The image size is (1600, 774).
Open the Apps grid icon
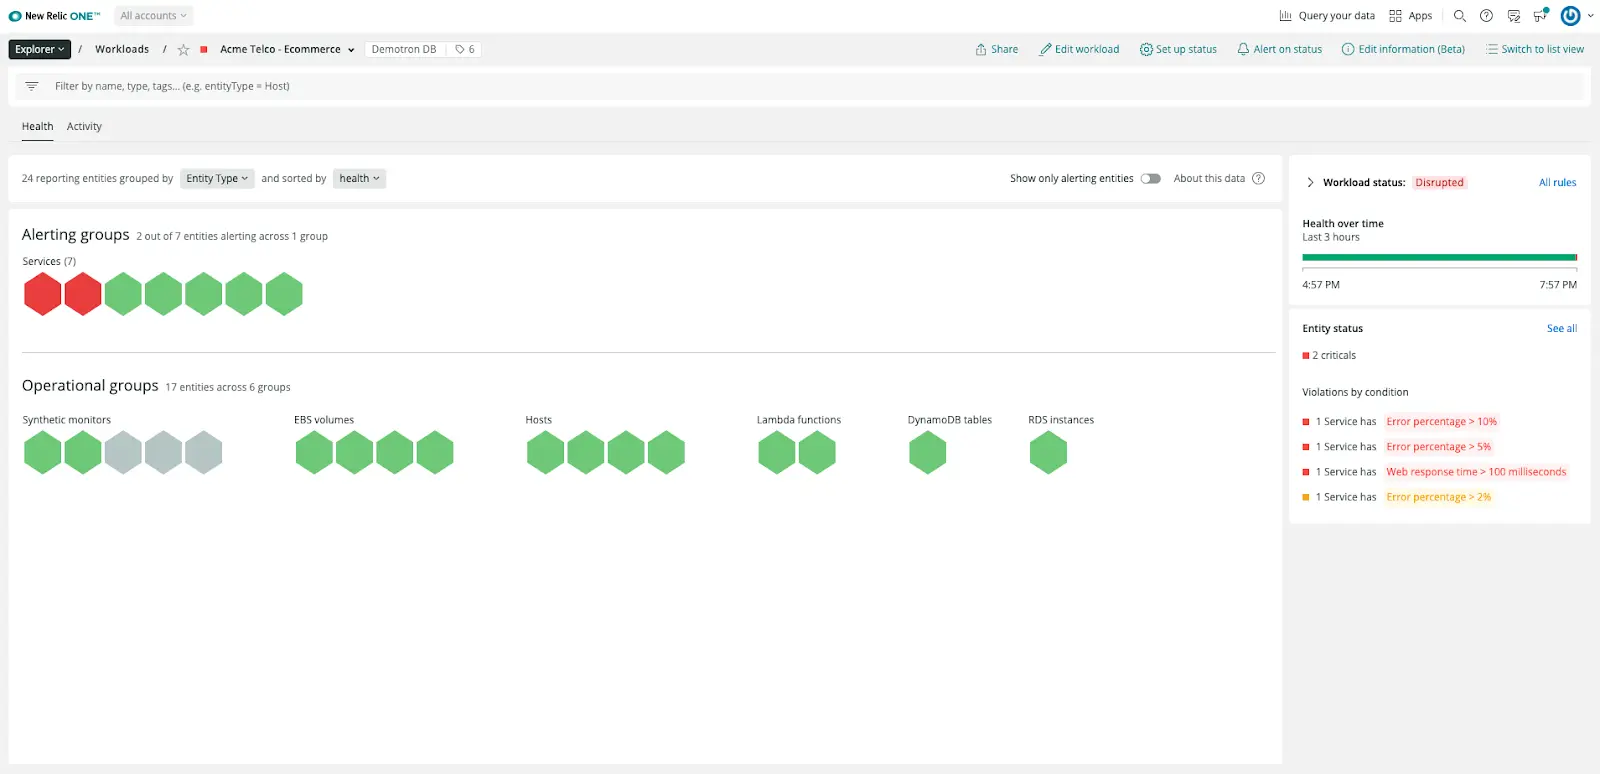click(x=1395, y=16)
